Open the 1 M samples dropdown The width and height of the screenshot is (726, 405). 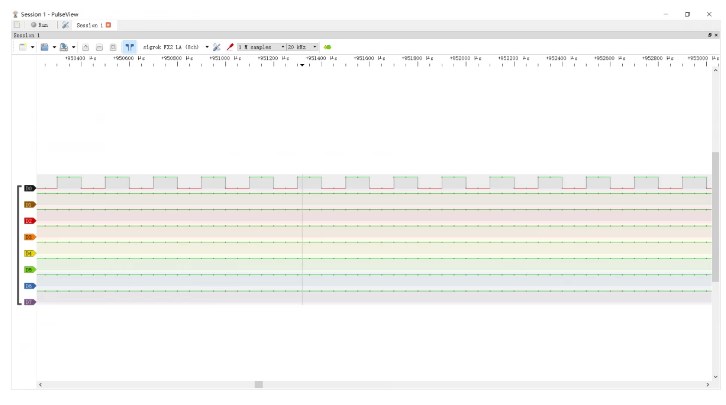(261, 47)
